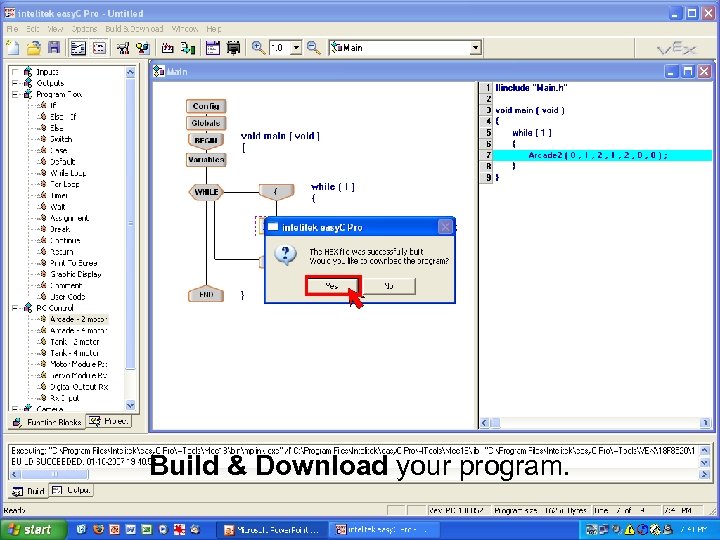Screen dimensions: 720x540
Task: Zoom in with the plus magnifier icon
Action: (x=258, y=48)
